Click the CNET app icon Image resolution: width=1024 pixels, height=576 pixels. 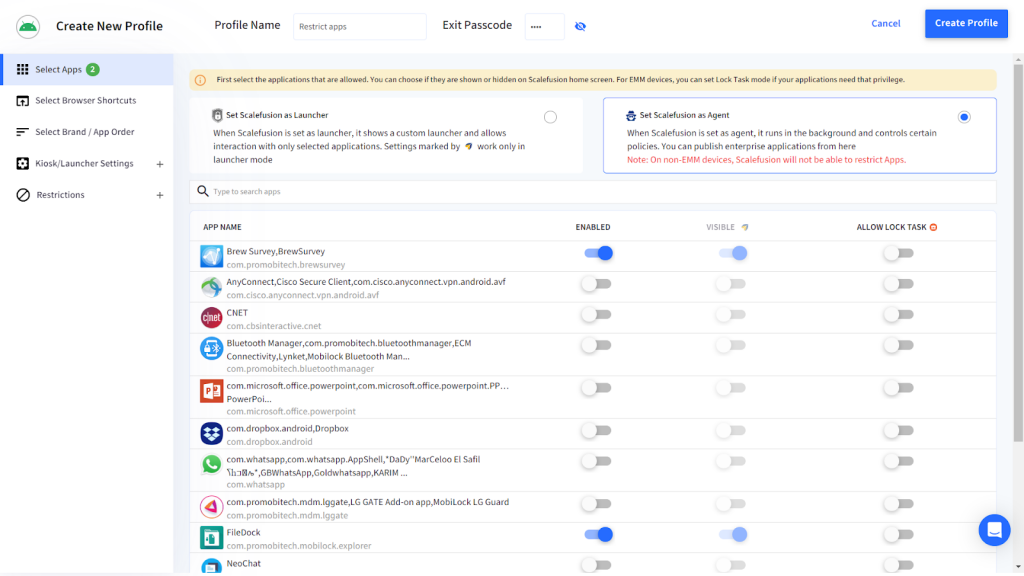pos(212,317)
